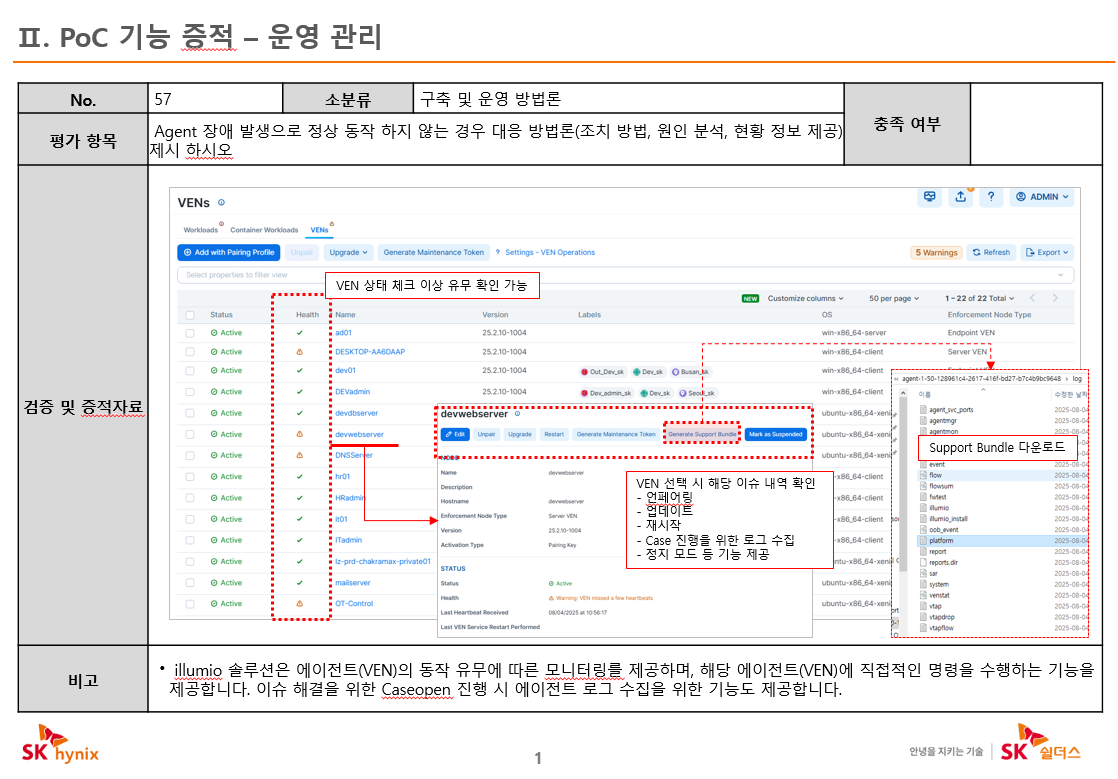Screen dimensions: 1118x779
Task: Check the box for ad01 row
Action: coord(190,333)
